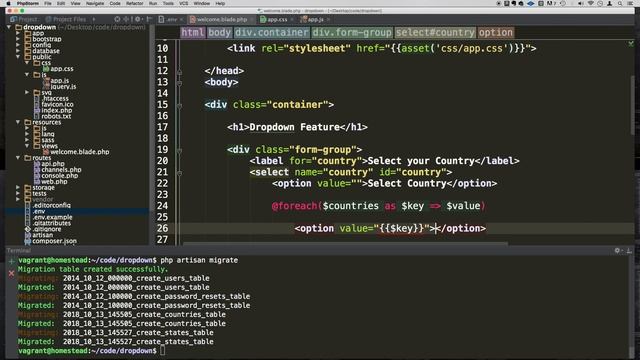Click the macOS volume icon
The width and height of the screenshot is (640, 360).
point(580,4)
